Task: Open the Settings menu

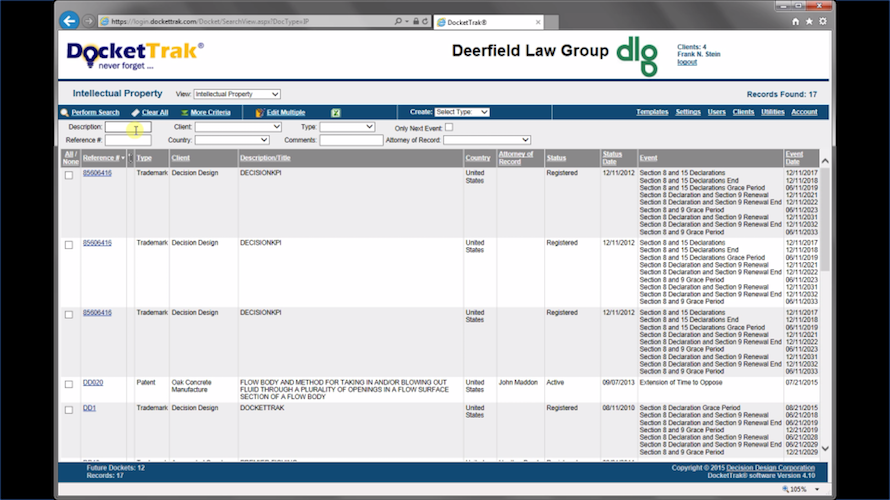Action: click(688, 112)
